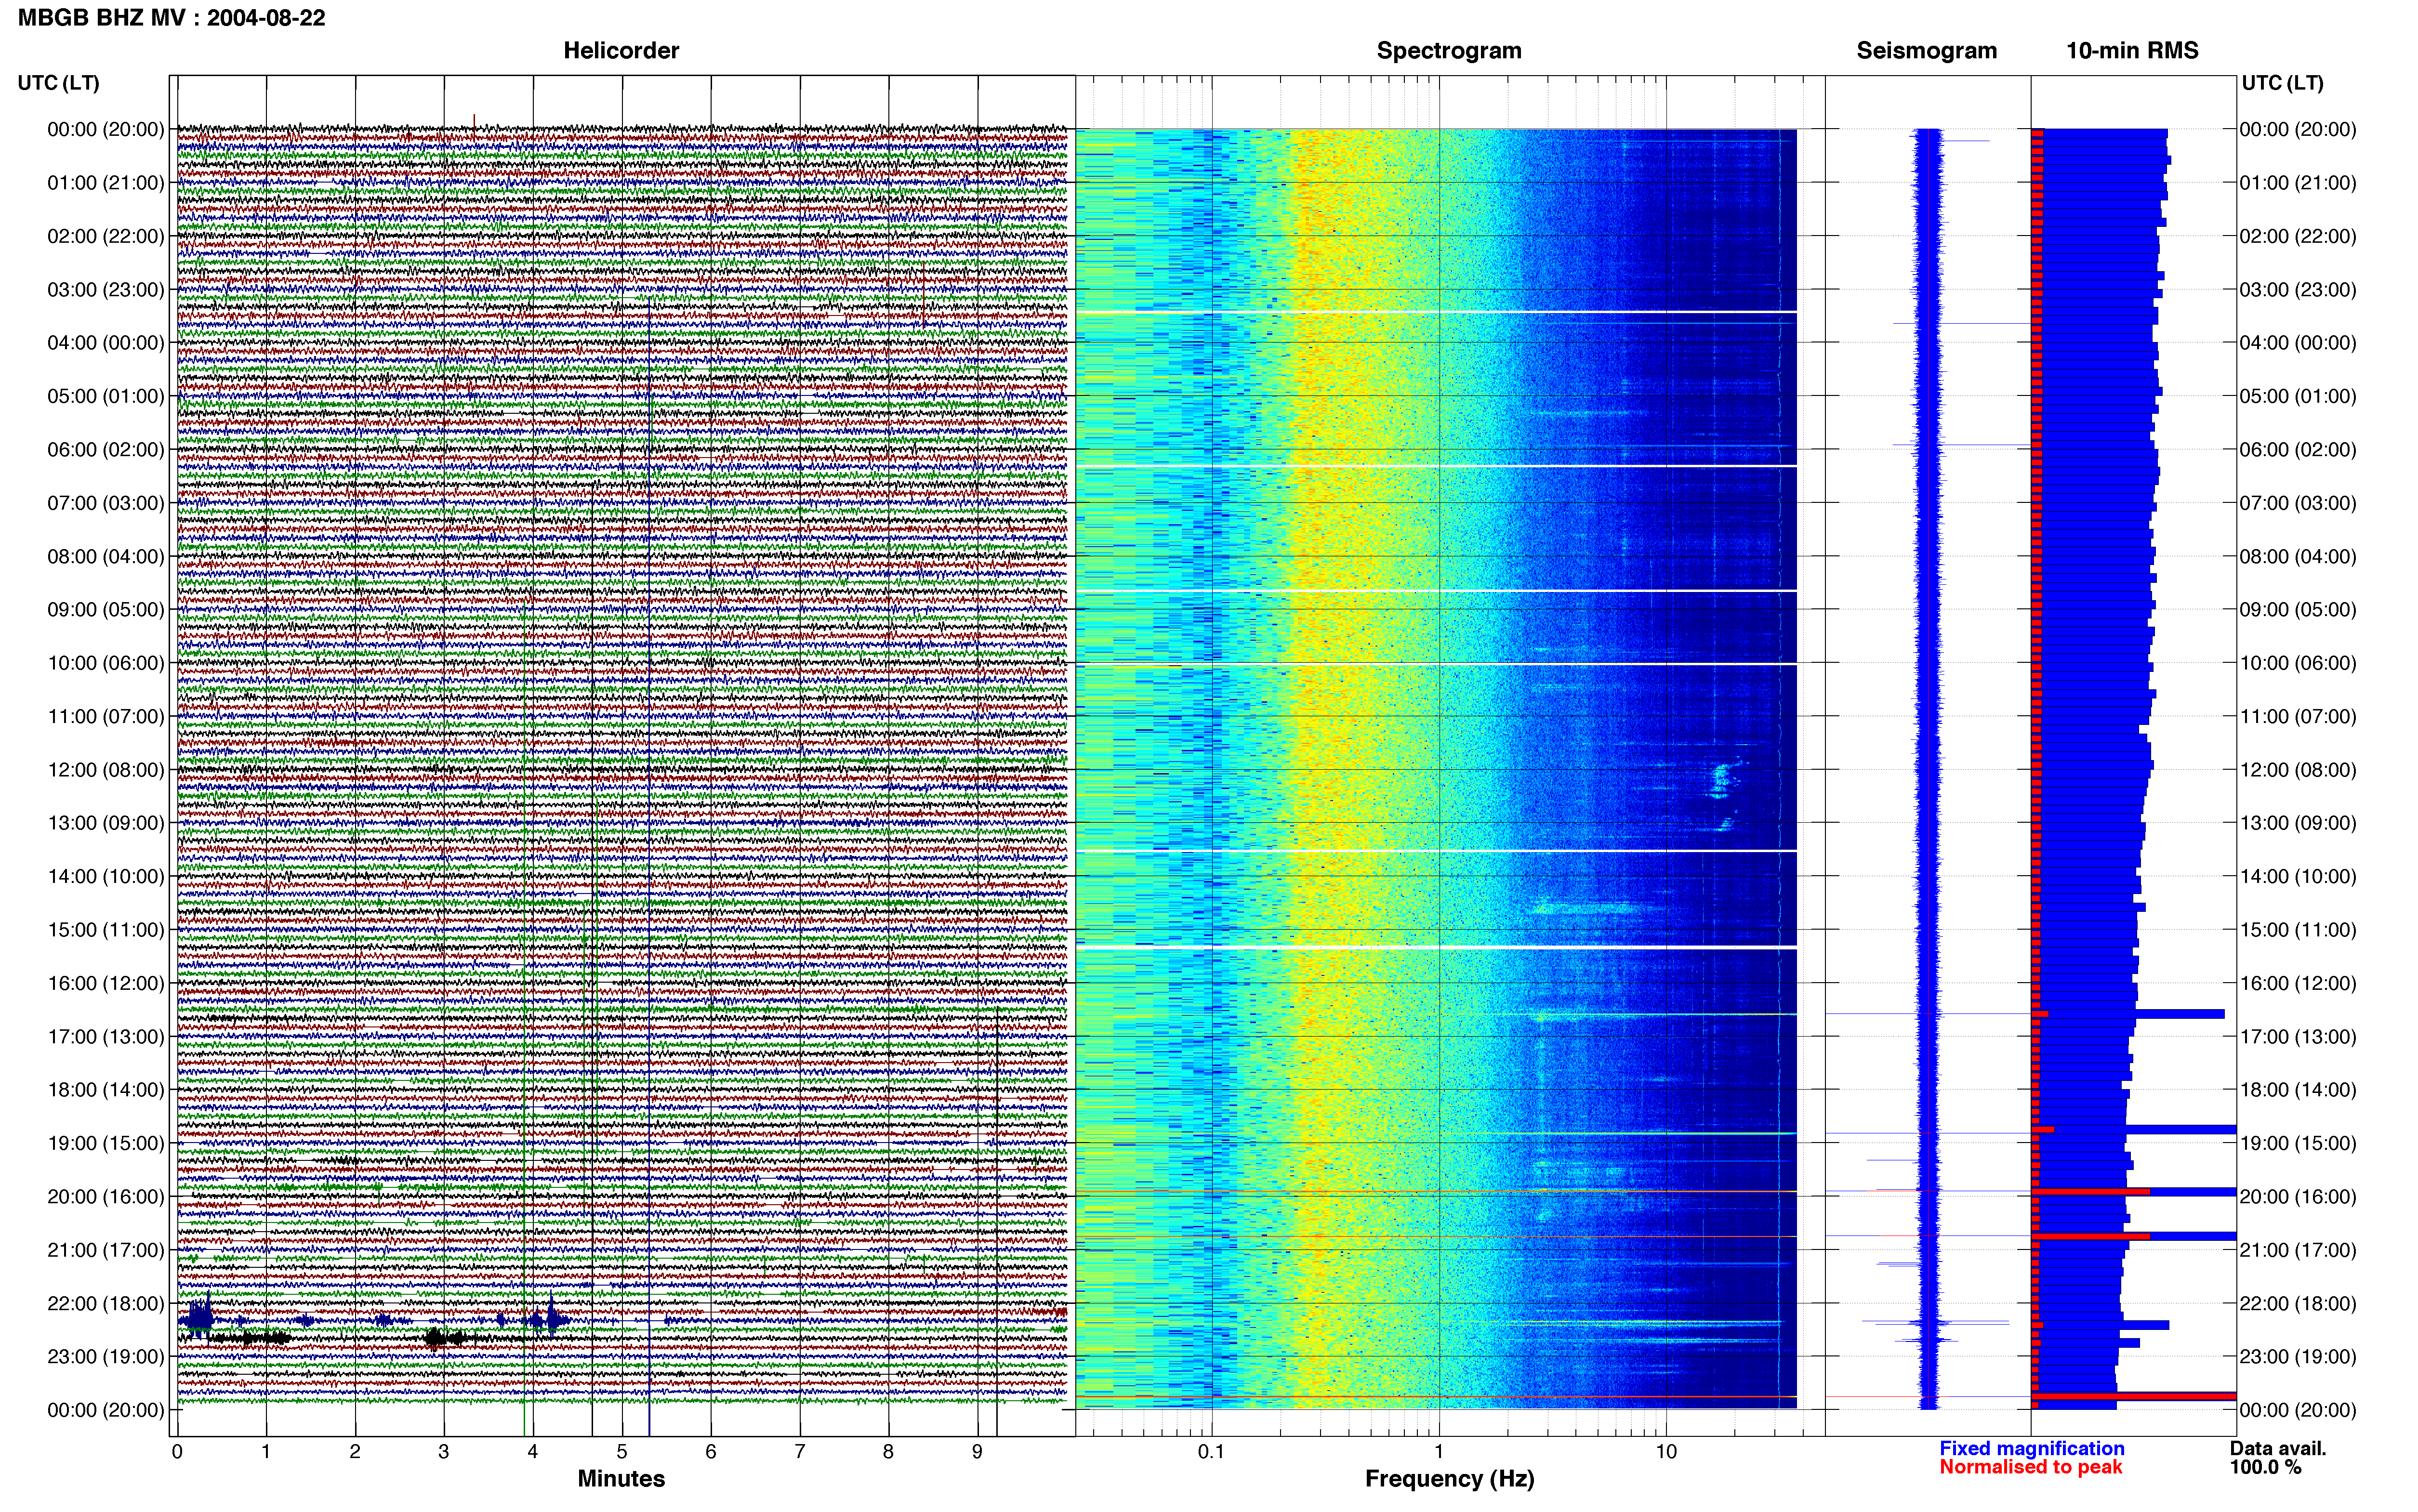Click 05:00 (01:00) beside the Helicorder
The width and height of the screenshot is (2418, 1512).
[x=105, y=396]
